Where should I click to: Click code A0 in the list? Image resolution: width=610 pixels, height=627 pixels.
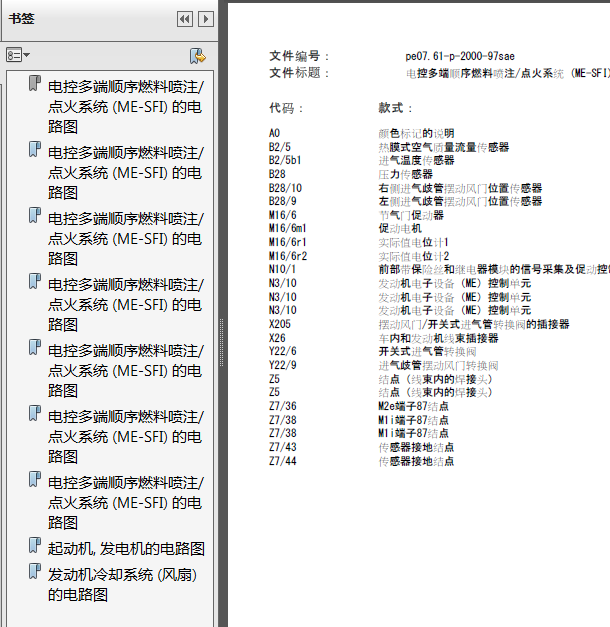[274, 133]
